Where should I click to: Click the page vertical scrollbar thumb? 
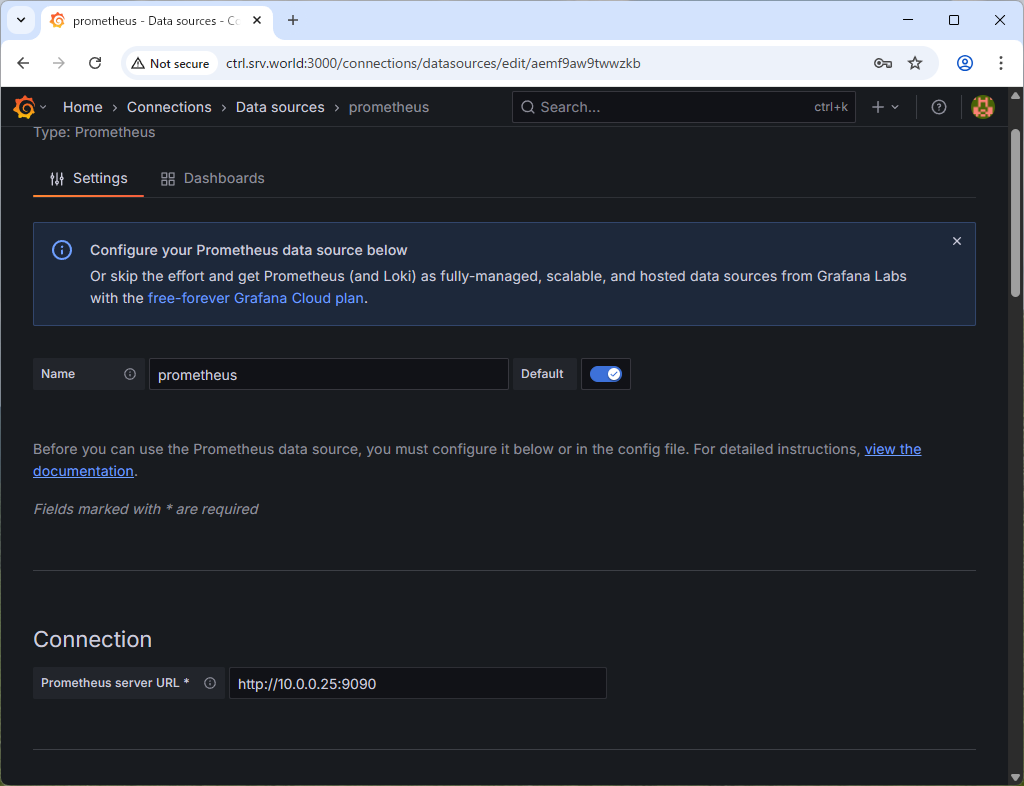(x=1016, y=212)
